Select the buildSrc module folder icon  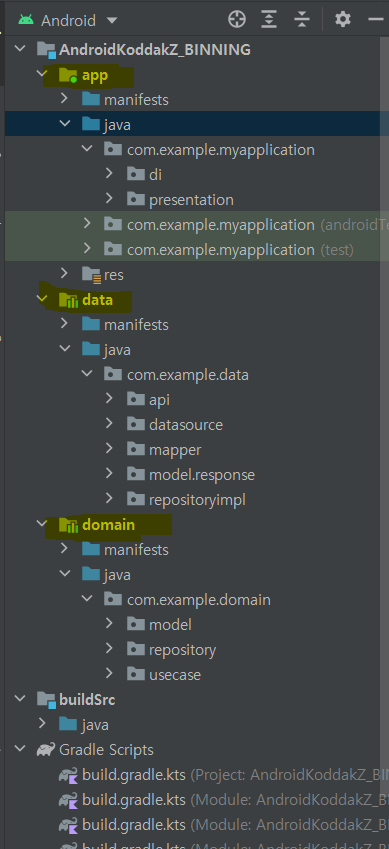47,700
